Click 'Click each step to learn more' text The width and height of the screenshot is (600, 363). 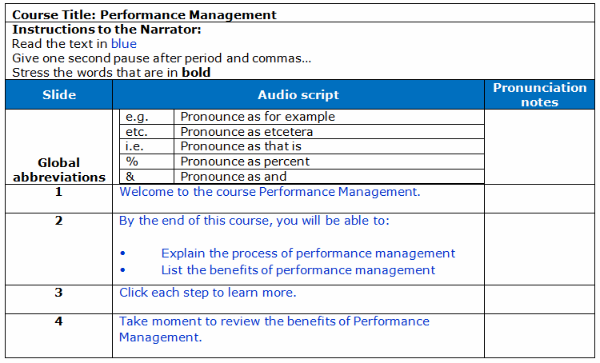[208, 293]
